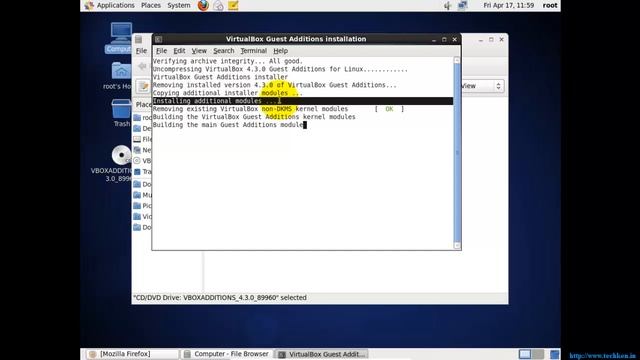Select the De desktop folder in File Browser sidebar
Image resolution: width=640 pixels, height=360 pixels.
pos(142,128)
